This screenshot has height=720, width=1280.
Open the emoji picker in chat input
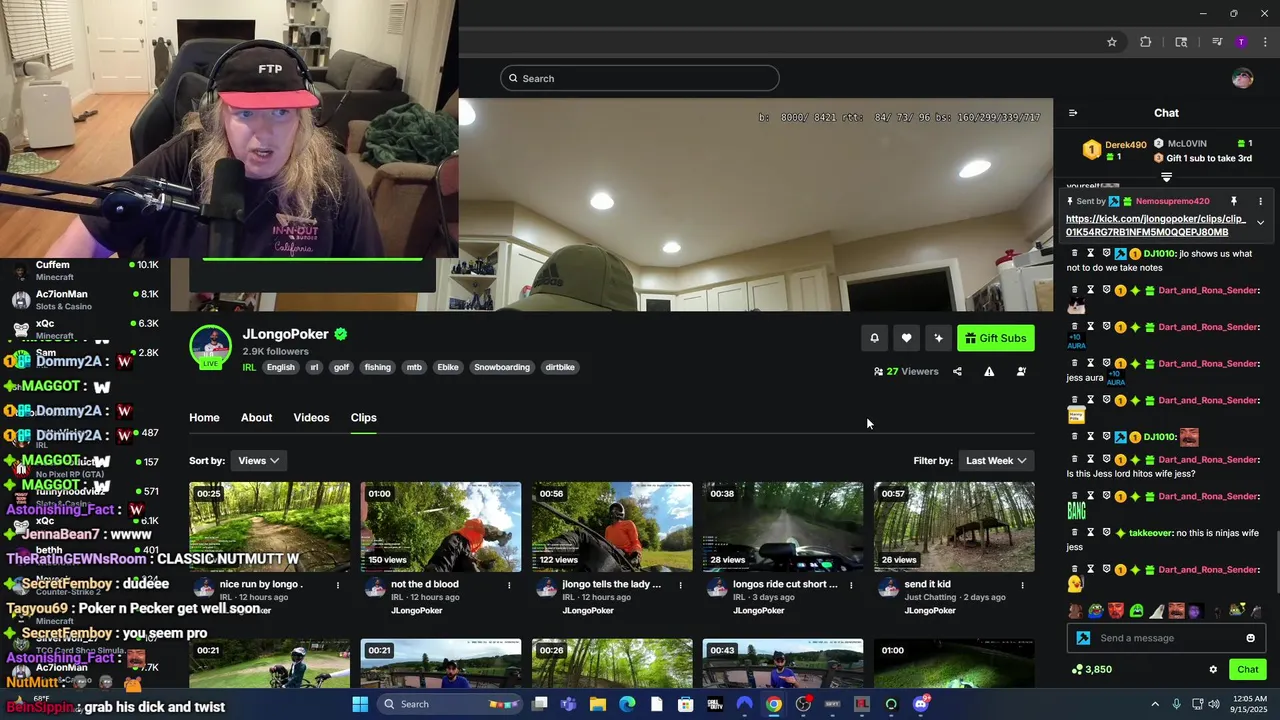click(x=1250, y=638)
